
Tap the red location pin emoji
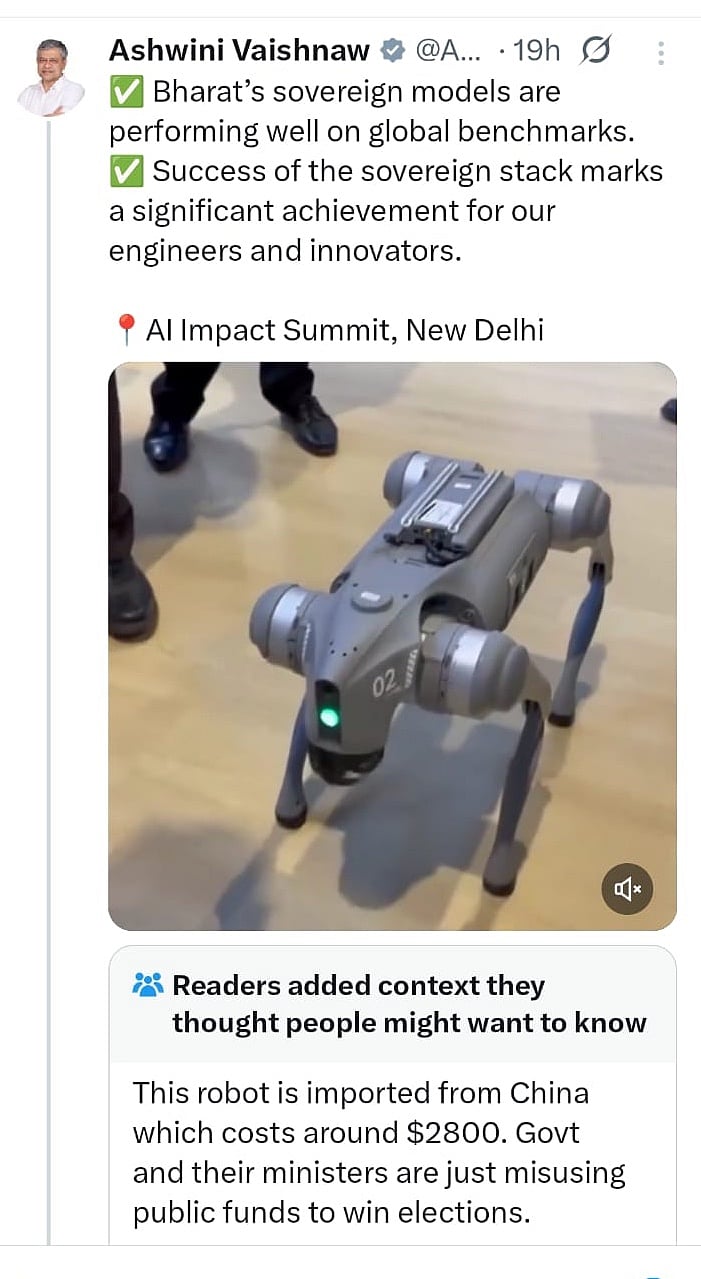coord(124,330)
